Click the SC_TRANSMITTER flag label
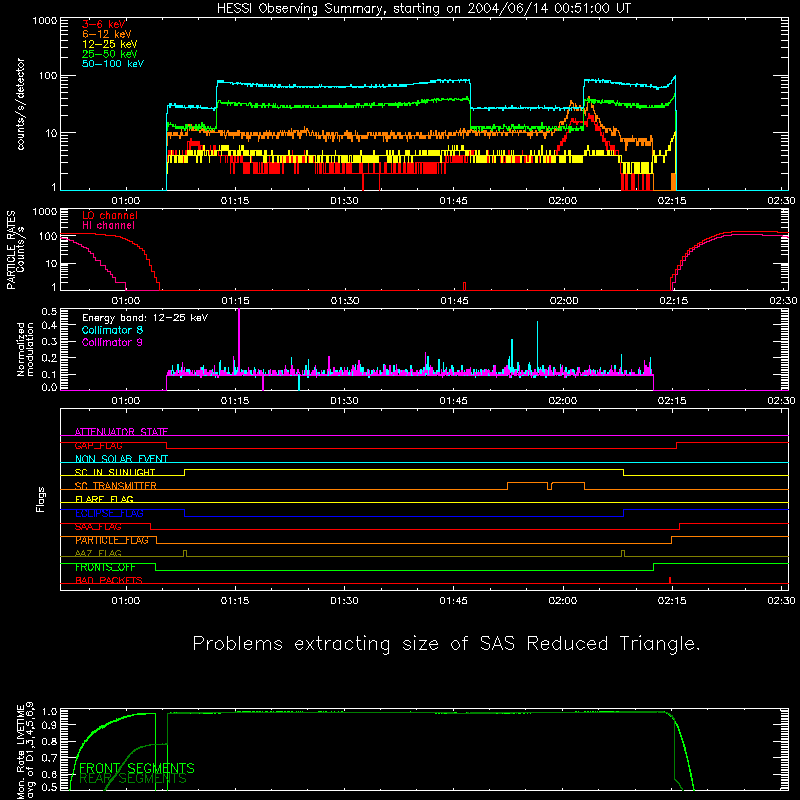The width and height of the screenshot is (800, 800). tap(115, 486)
